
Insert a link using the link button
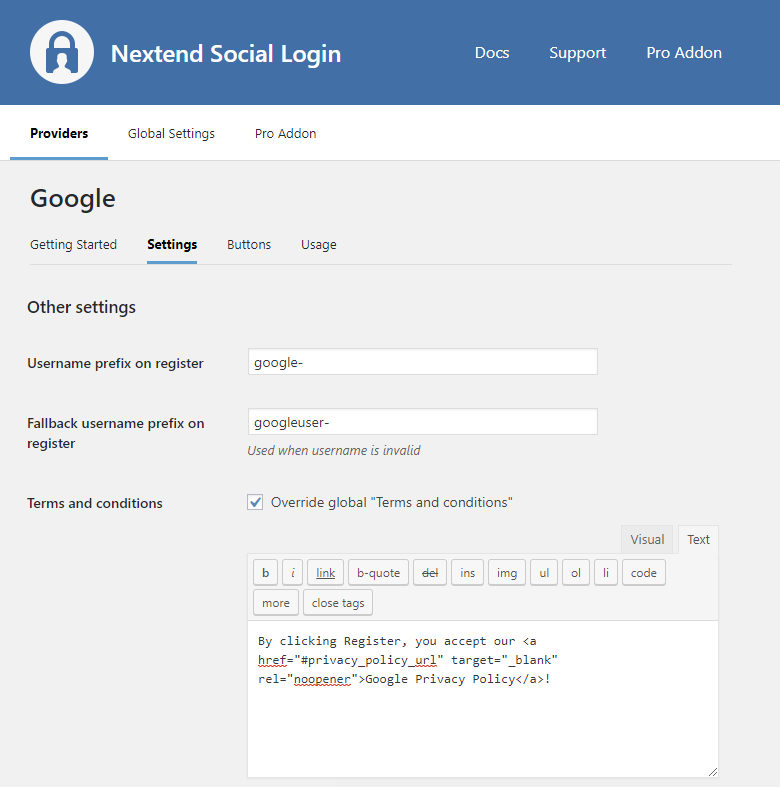point(325,572)
